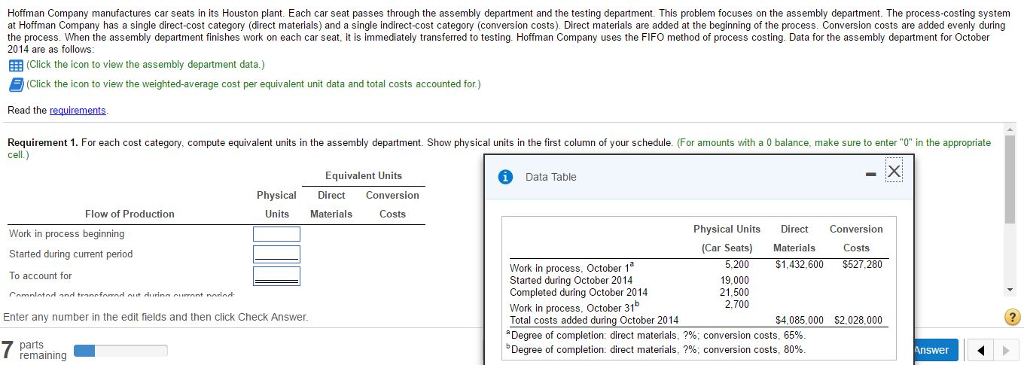Viewport: 1024px width, 365px height.
Task: Select To account for physical units field
Action: (277, 276)
